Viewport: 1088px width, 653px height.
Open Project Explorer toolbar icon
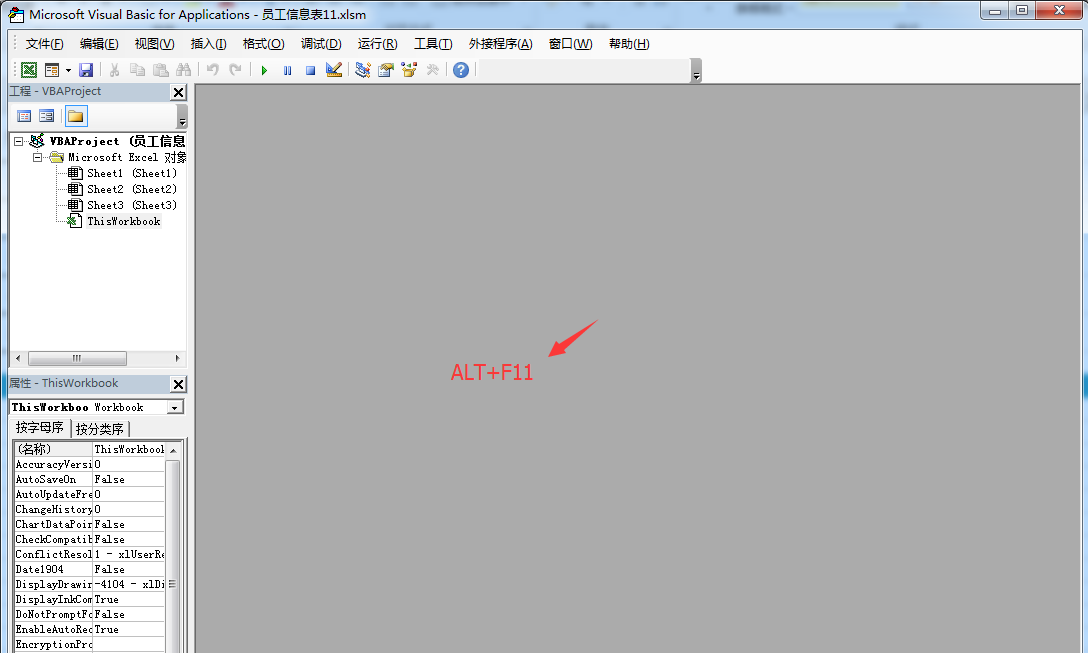pos(363,70)
